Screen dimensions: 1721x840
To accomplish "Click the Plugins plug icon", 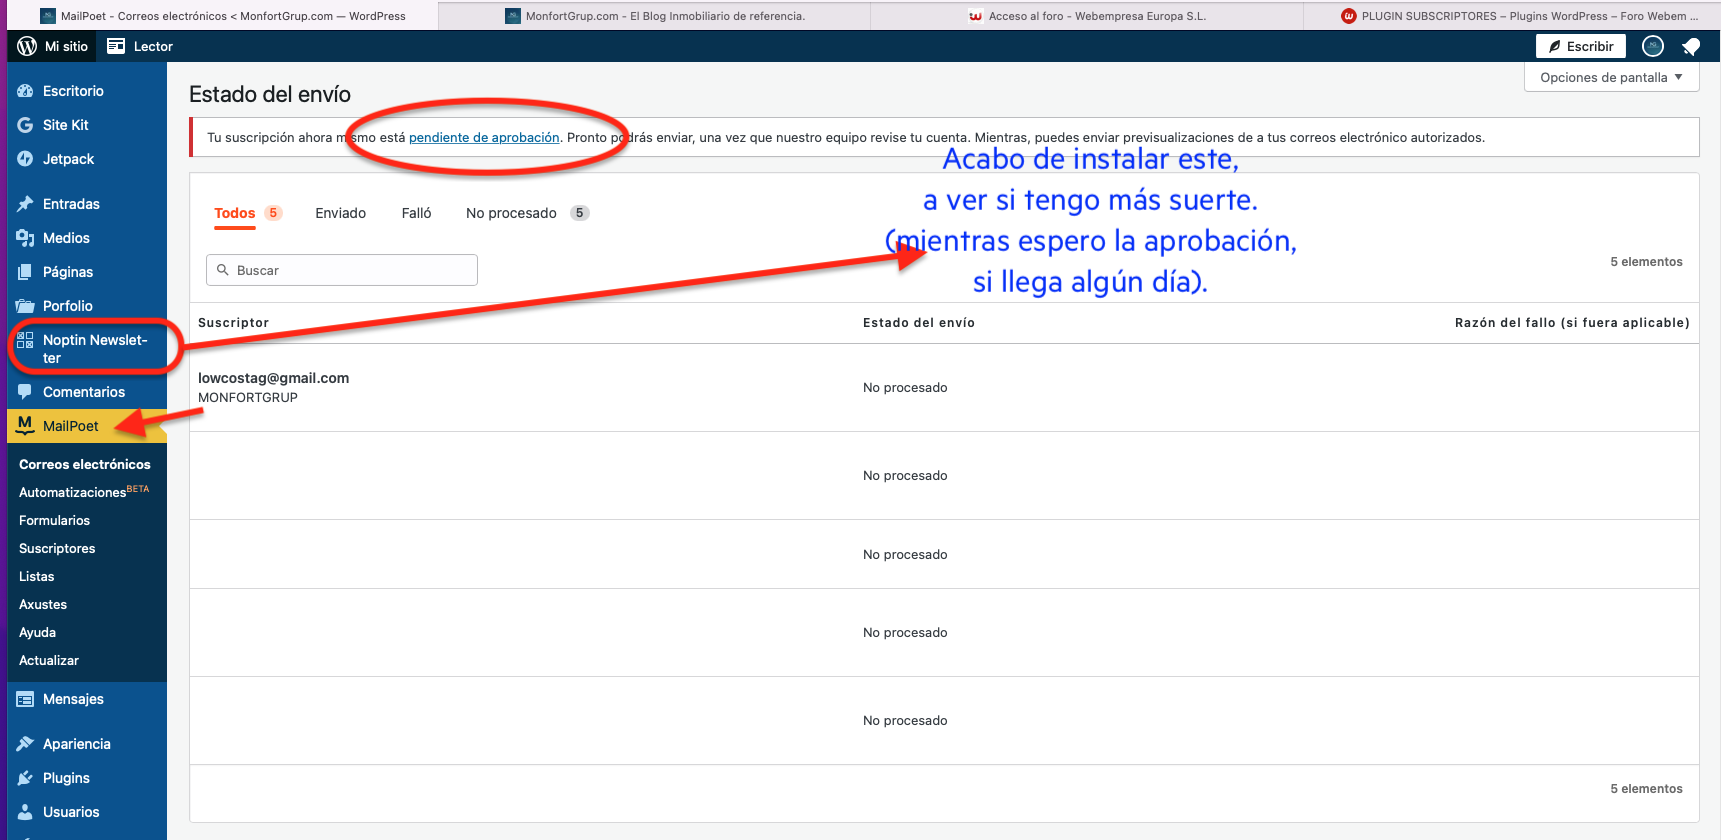I will coord(25,778).
